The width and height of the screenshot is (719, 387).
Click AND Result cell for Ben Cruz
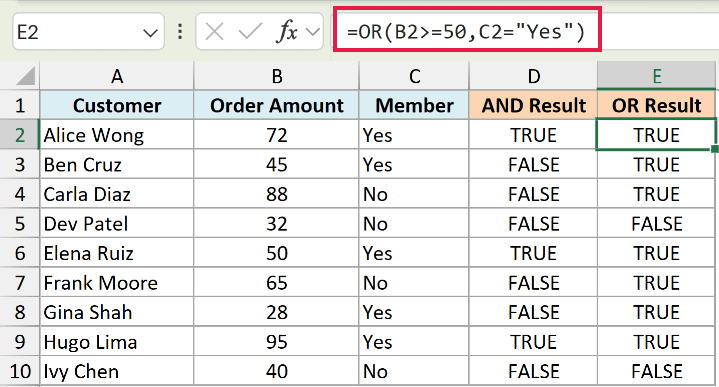point(533,164)
